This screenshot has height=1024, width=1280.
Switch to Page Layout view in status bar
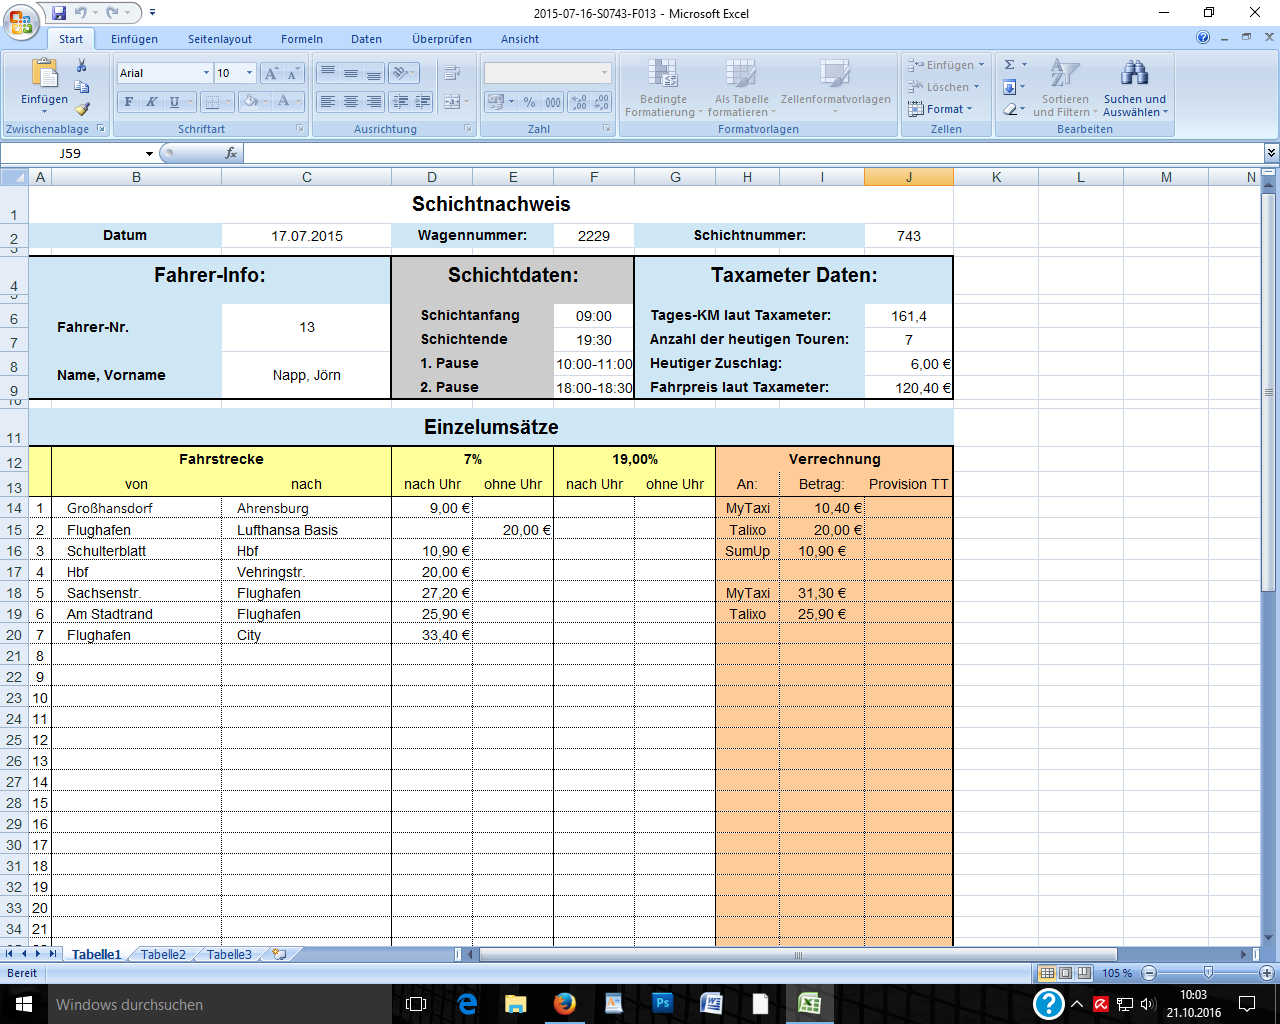(x=1065, y=973)
